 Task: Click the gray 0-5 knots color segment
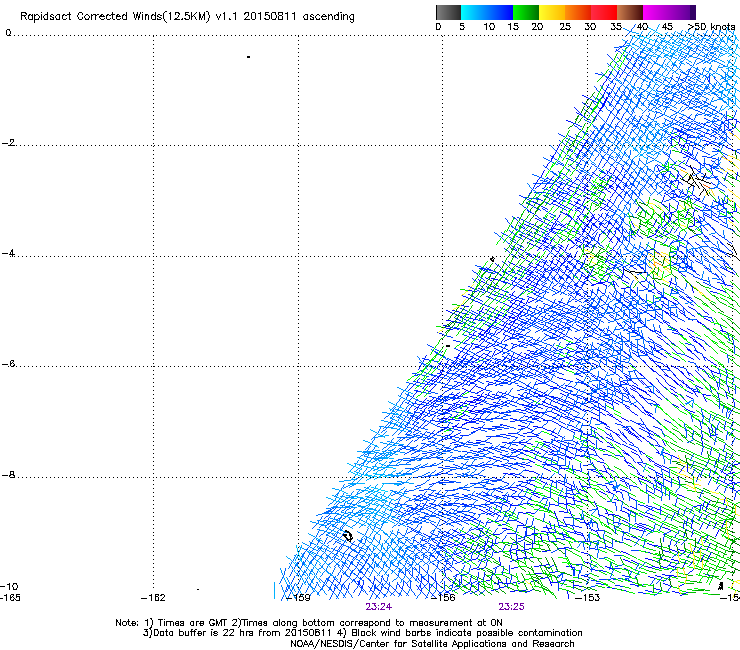(448, 12)
